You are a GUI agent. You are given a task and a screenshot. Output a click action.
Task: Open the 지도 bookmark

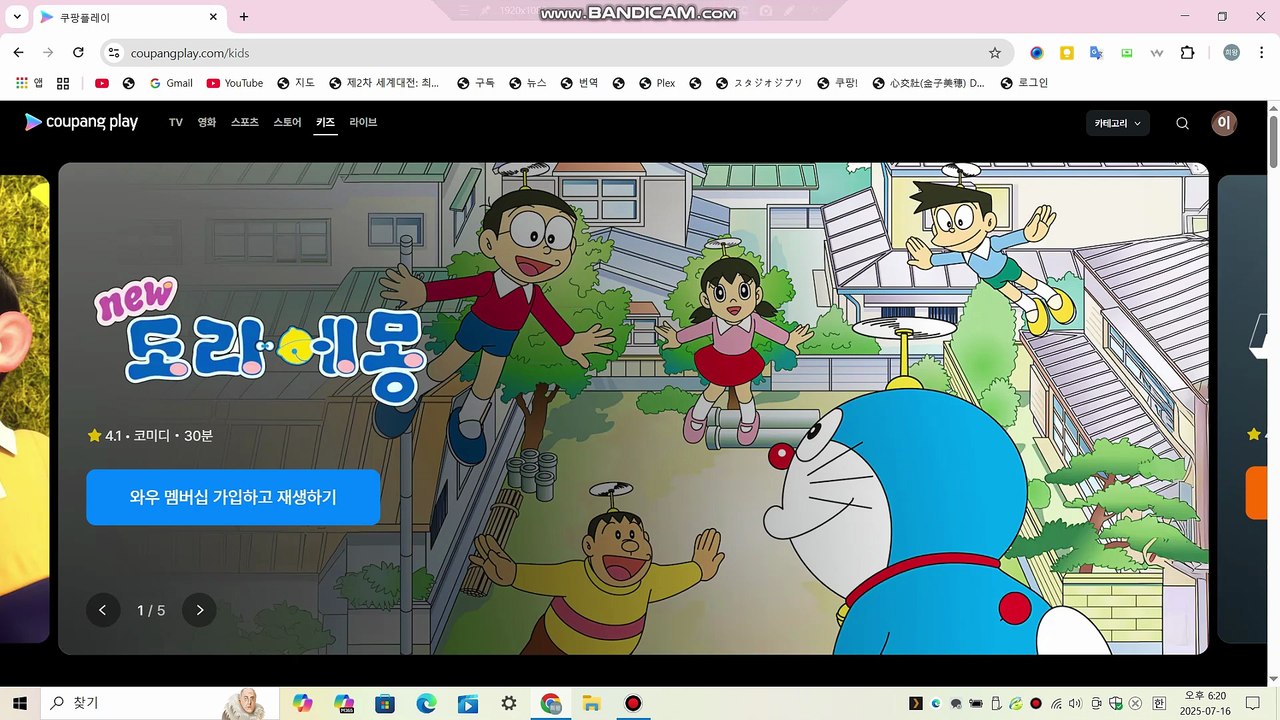point(296,83)
